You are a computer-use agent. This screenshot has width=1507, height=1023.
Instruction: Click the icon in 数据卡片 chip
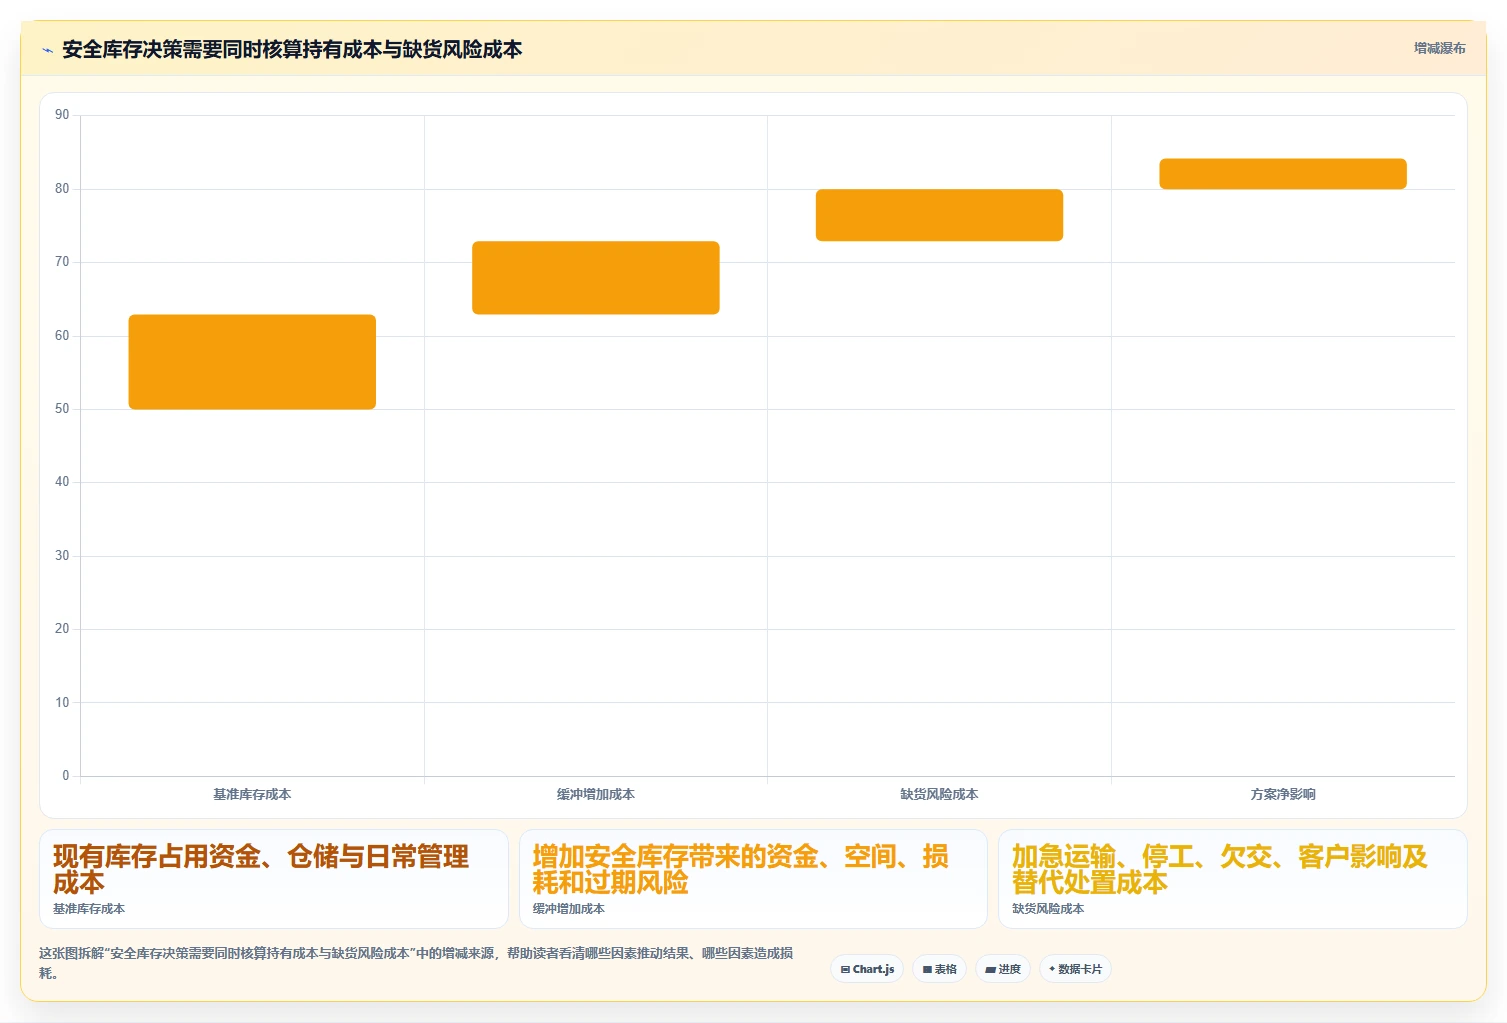1052,969
